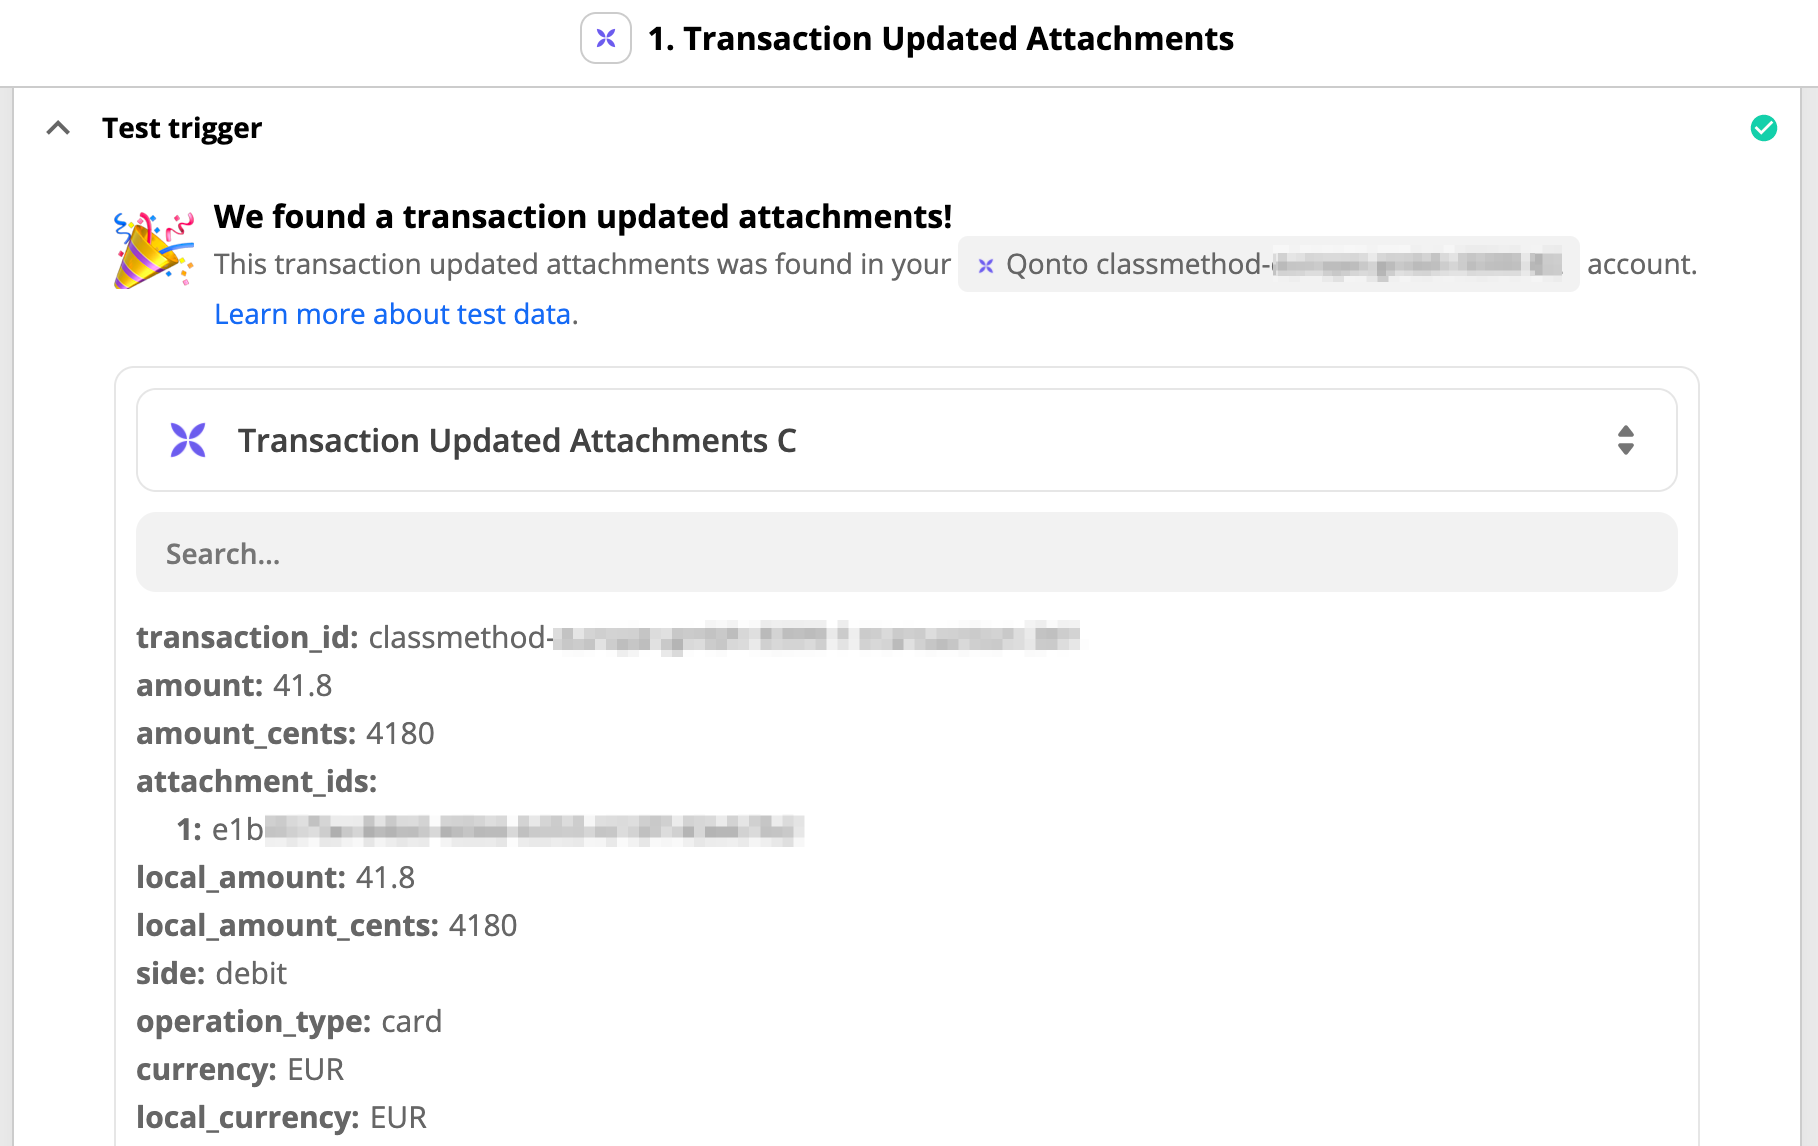Open the Transaction Updated Attachments C dropdown
The width and height of the screenshot is (1818, 1146).
pos(906,440)
